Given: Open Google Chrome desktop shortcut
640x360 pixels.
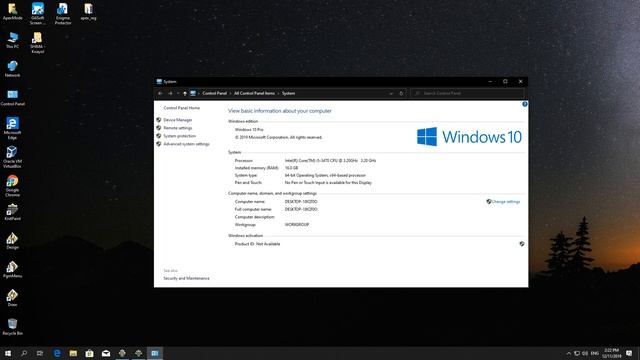Looking at the screenshot, I should pos(12,186).
